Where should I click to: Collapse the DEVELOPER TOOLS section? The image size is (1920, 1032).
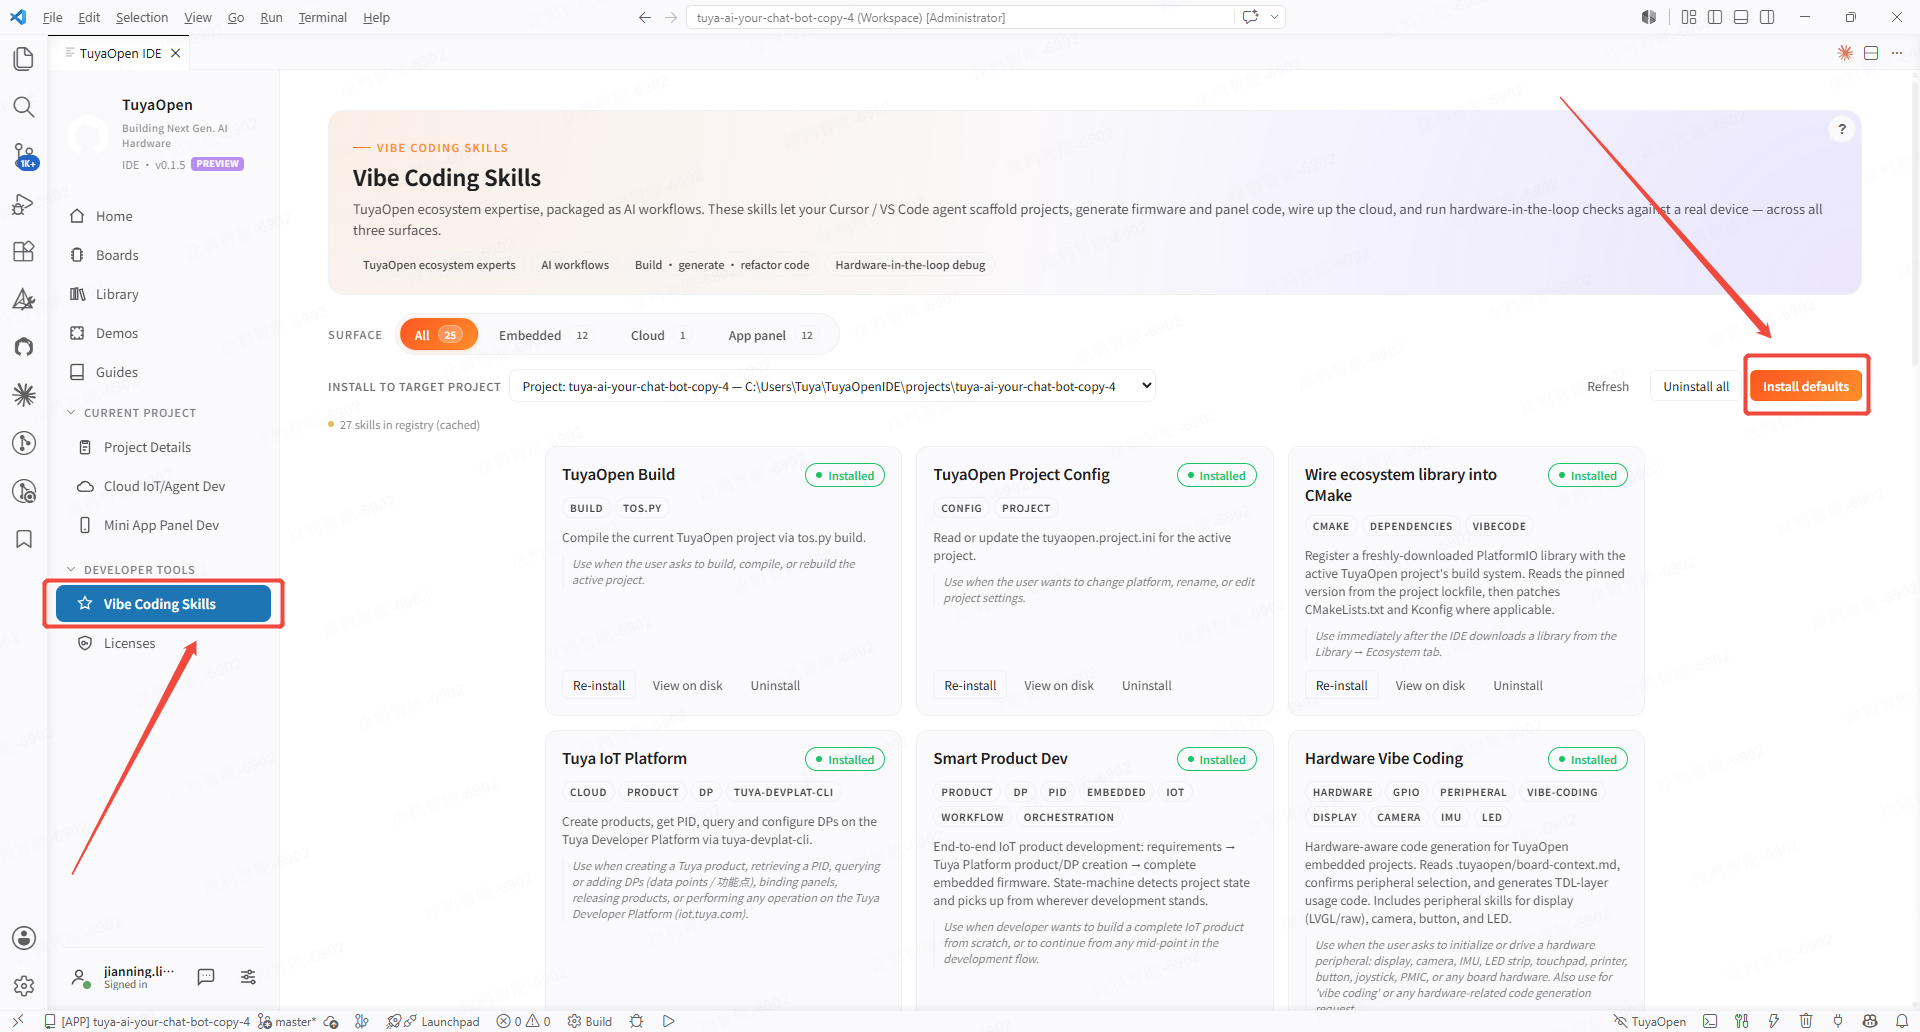(x=131, y=570)
